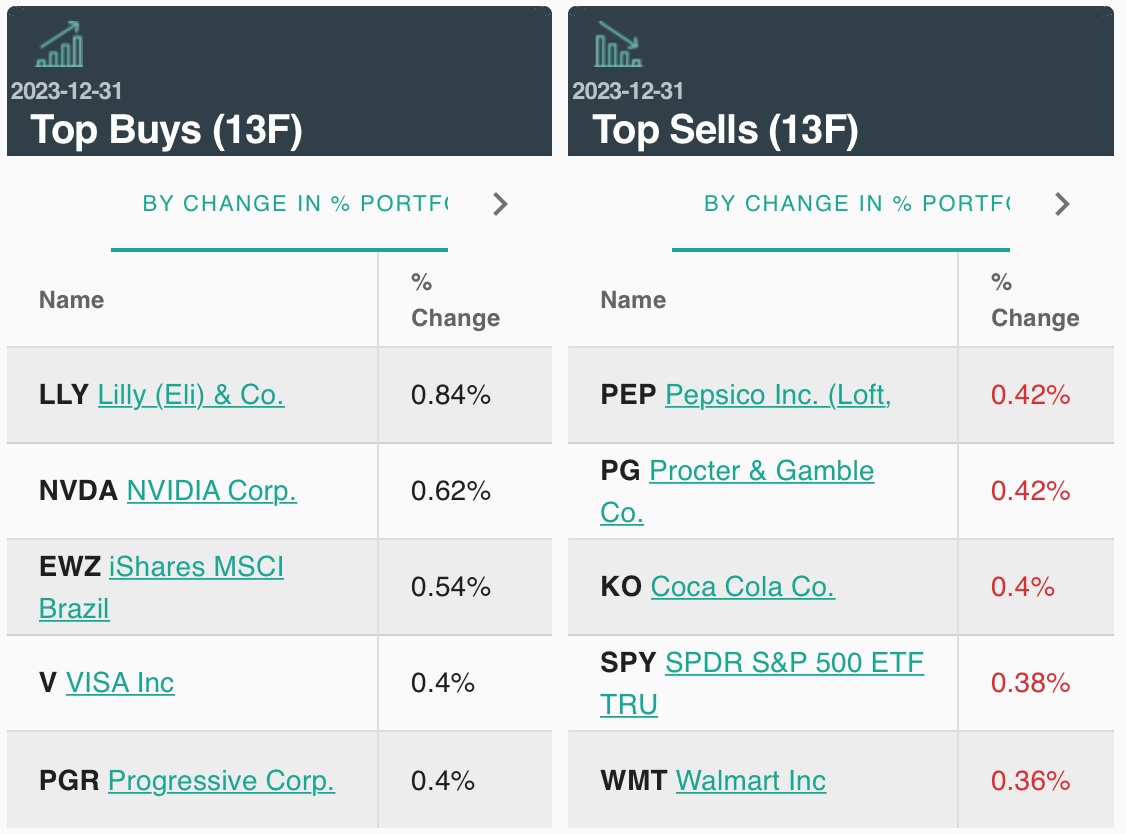Open the NVIDIA Corp. stock link

tap(211, 491)
